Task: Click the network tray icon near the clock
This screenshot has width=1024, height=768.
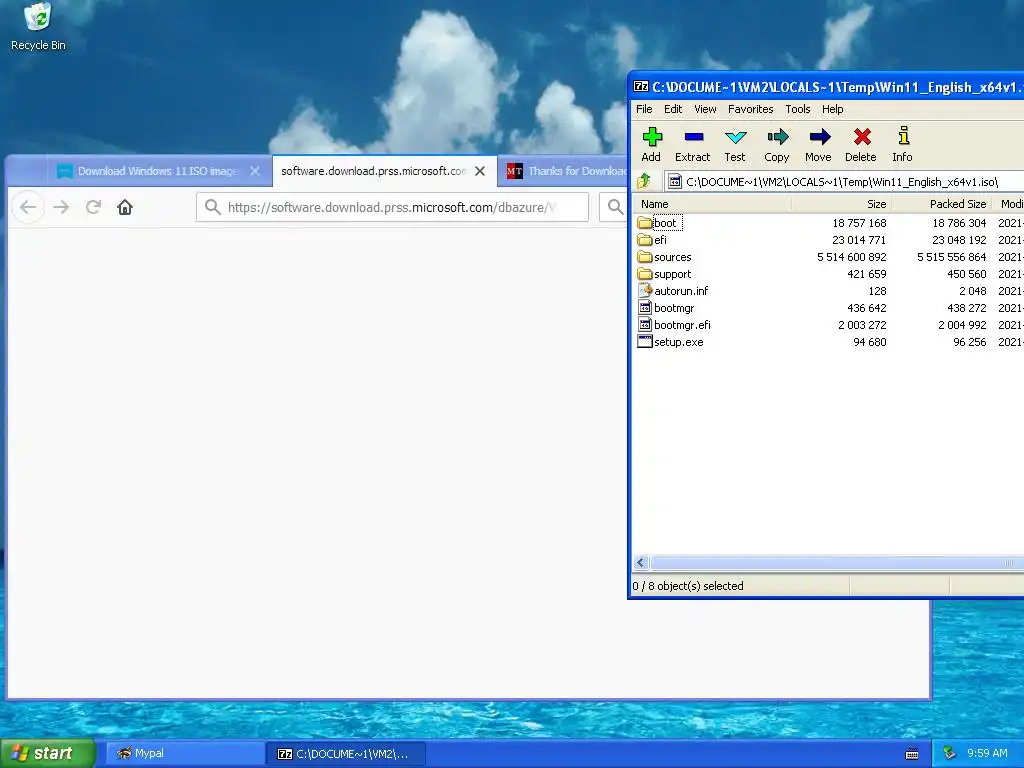Action: [x=950, y=753]
